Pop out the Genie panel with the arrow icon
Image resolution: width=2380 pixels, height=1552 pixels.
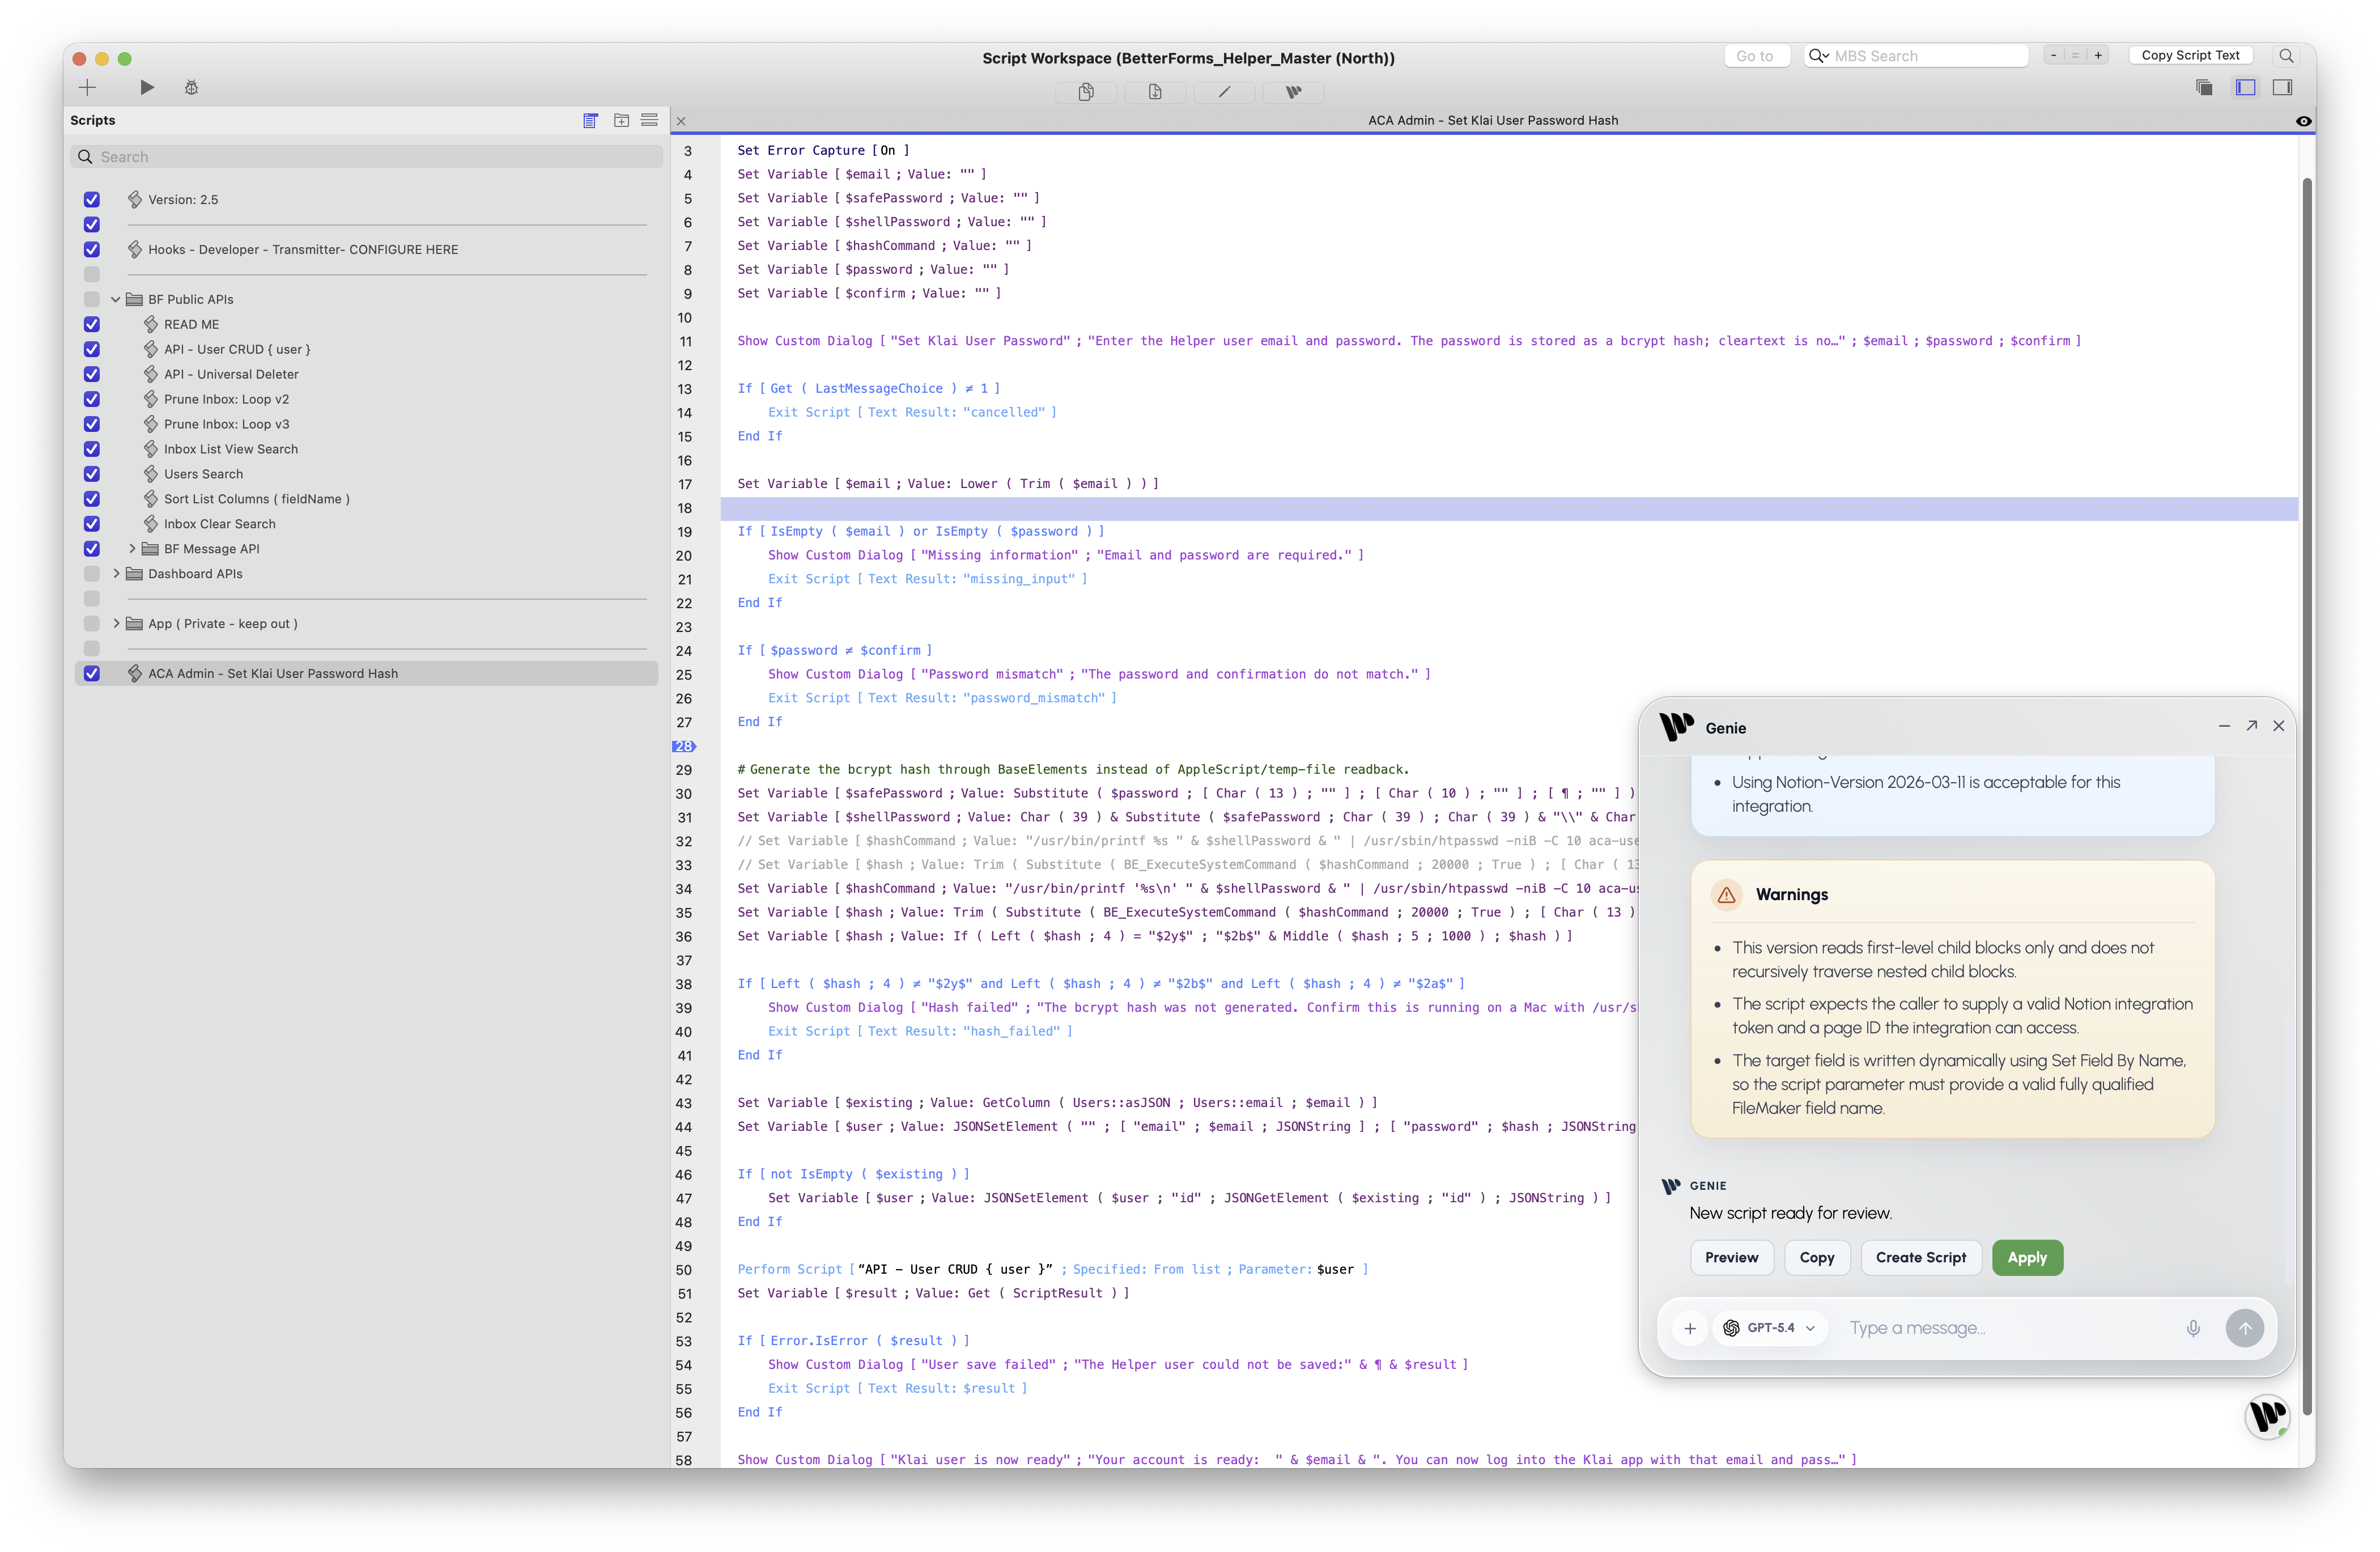2252,726
